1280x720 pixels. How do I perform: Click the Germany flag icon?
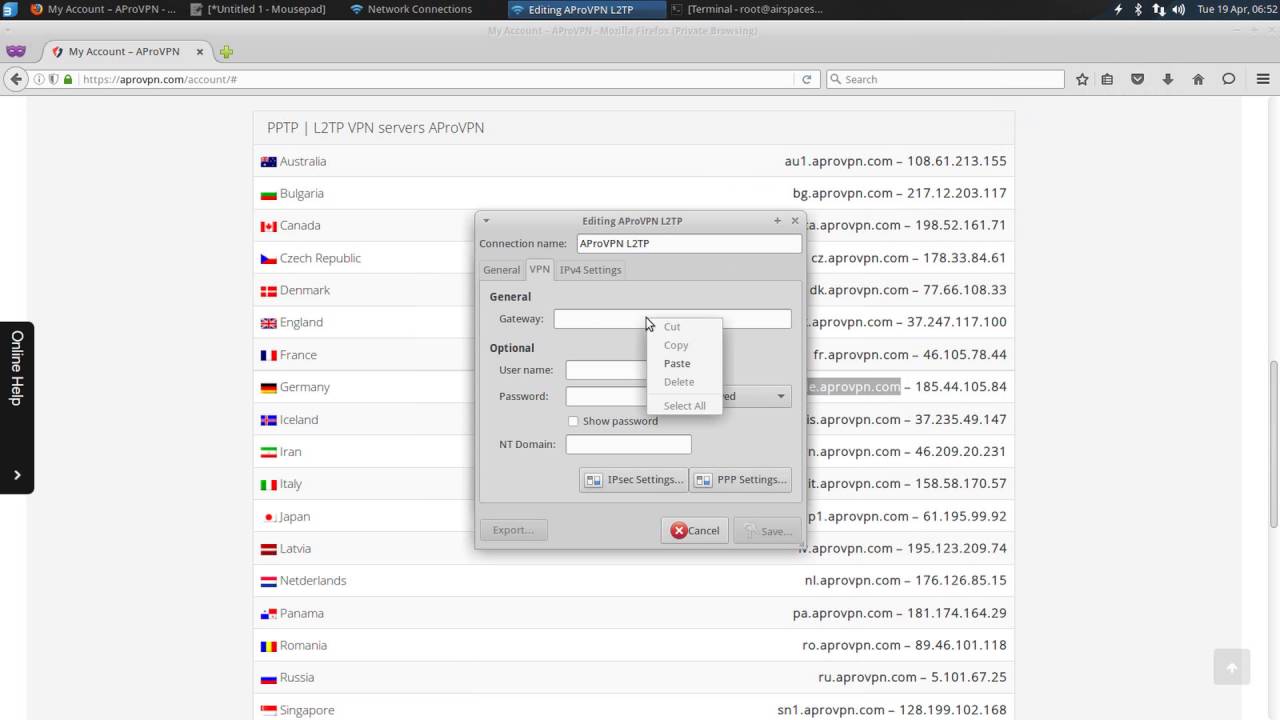pyautogui.click(x=268, y=387)
